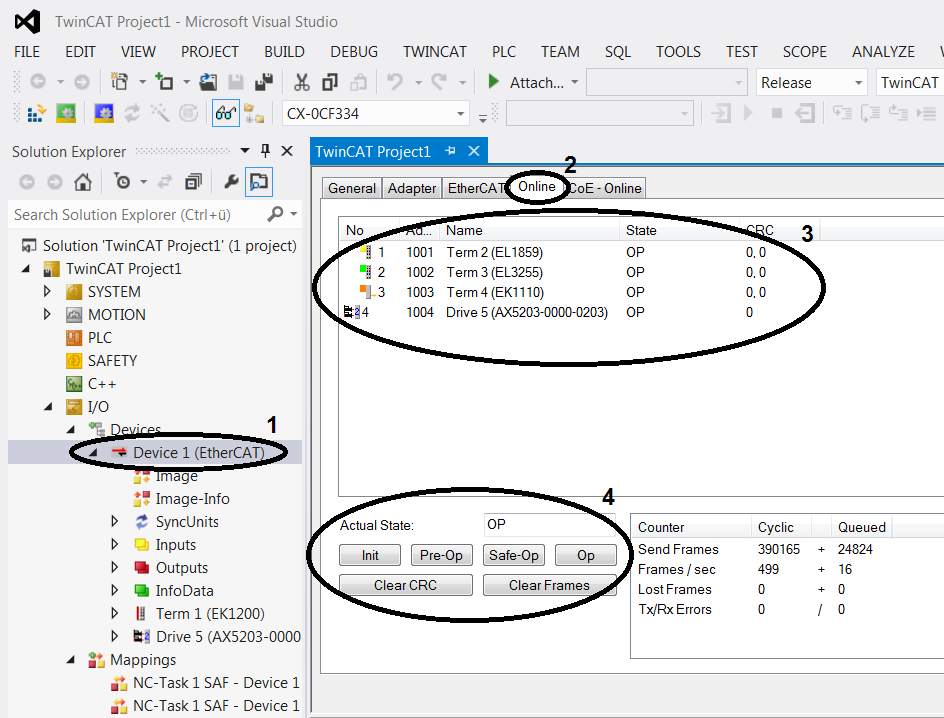This screenshot has width=944, height=718.
Task: Open the Attach dropdown arrow
Action: [x=574, y=82]
